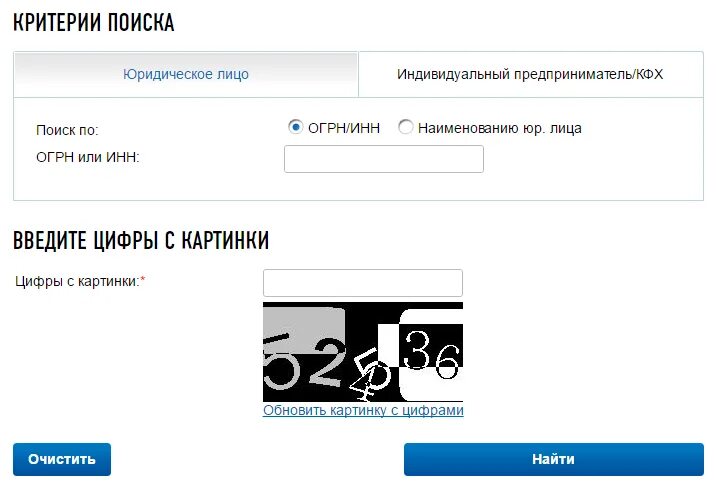Click the captcha digits image

(363, 352)
